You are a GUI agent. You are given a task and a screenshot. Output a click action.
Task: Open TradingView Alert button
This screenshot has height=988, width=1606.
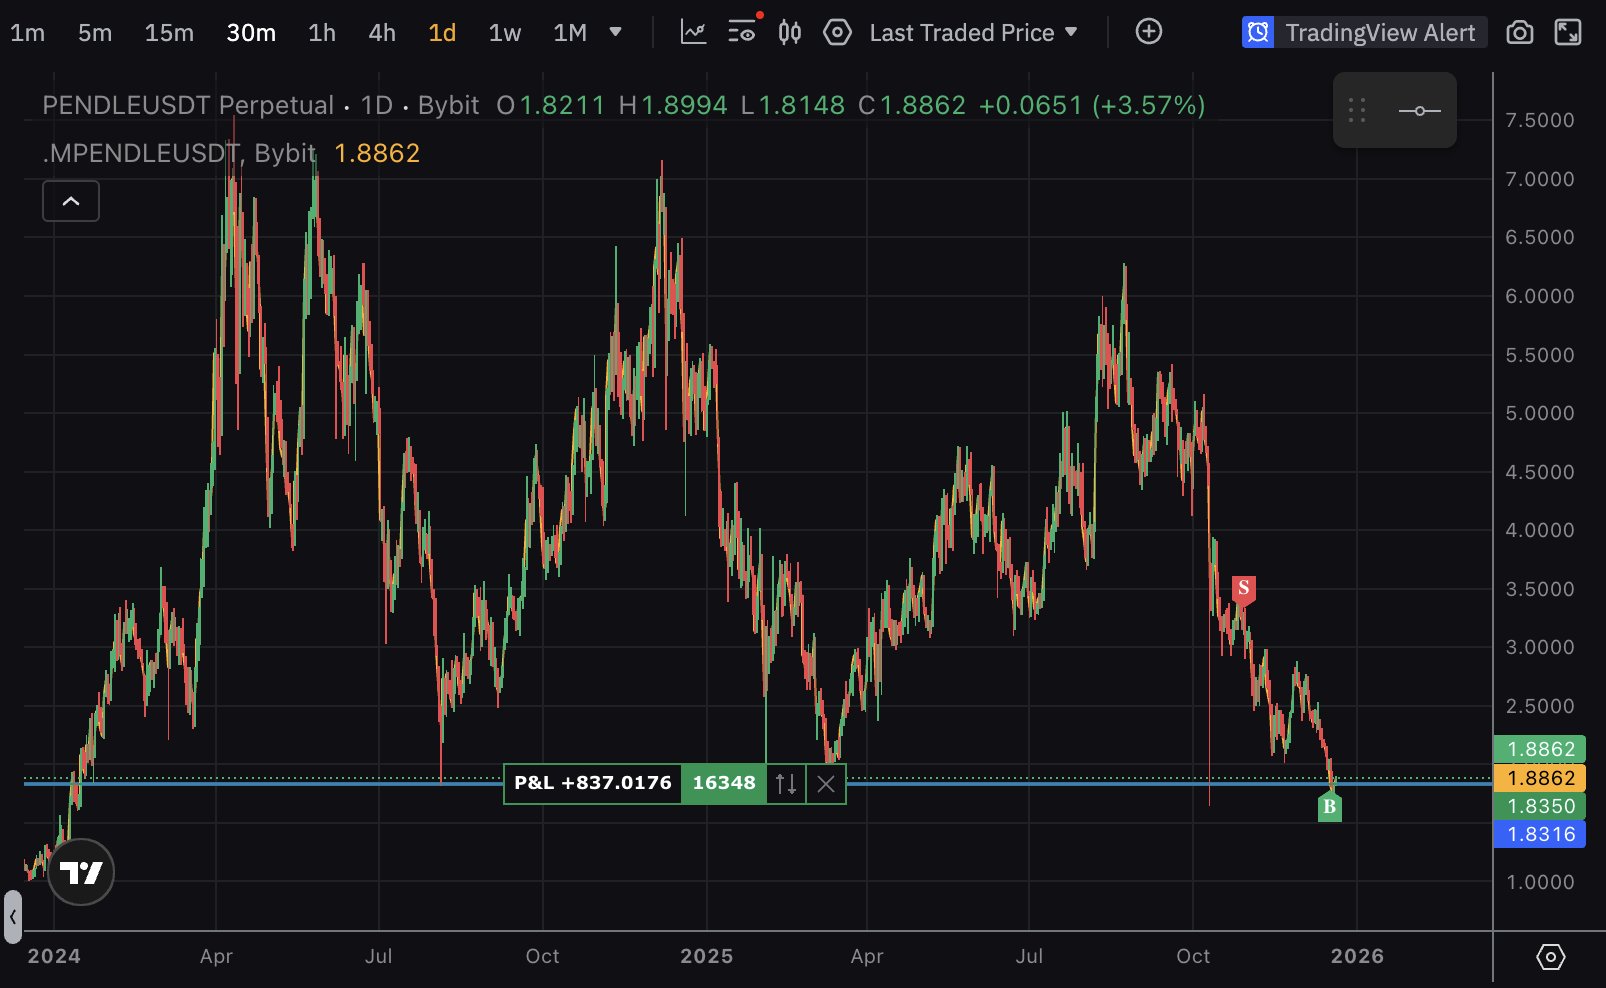click(x=1364, y=33)
